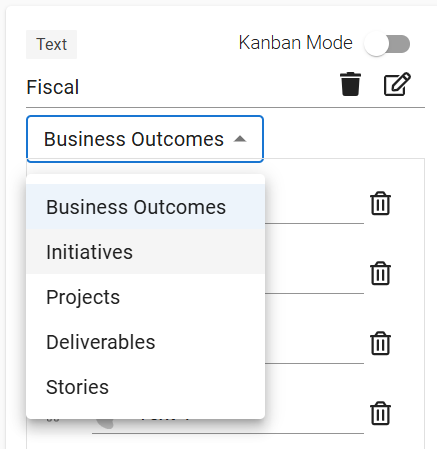Toggle the Kanban Mode switch
Screen dimensions: 437x449
click(x=387, y=44)
